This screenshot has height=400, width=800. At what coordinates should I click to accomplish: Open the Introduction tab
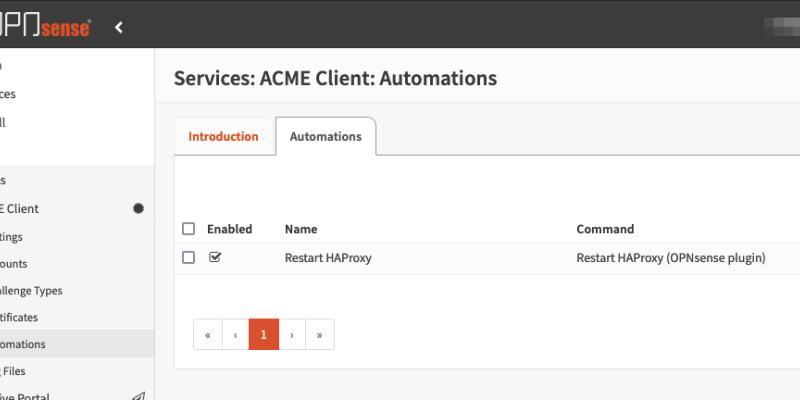pyautogui.click(x=223, y=137)
